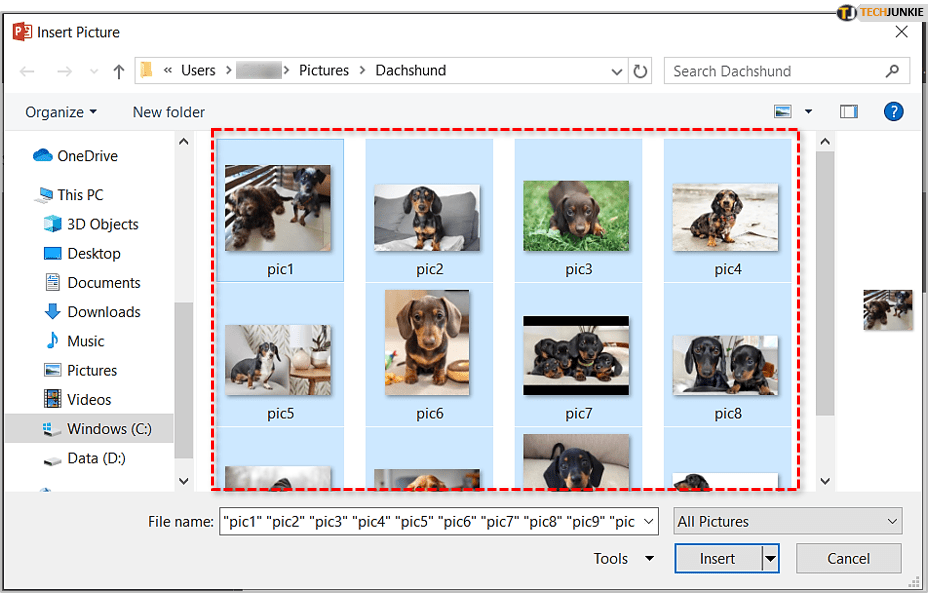Open the Insert button dropdown arrow
Viewport: 932px width, 593px height.
(770, 559)
